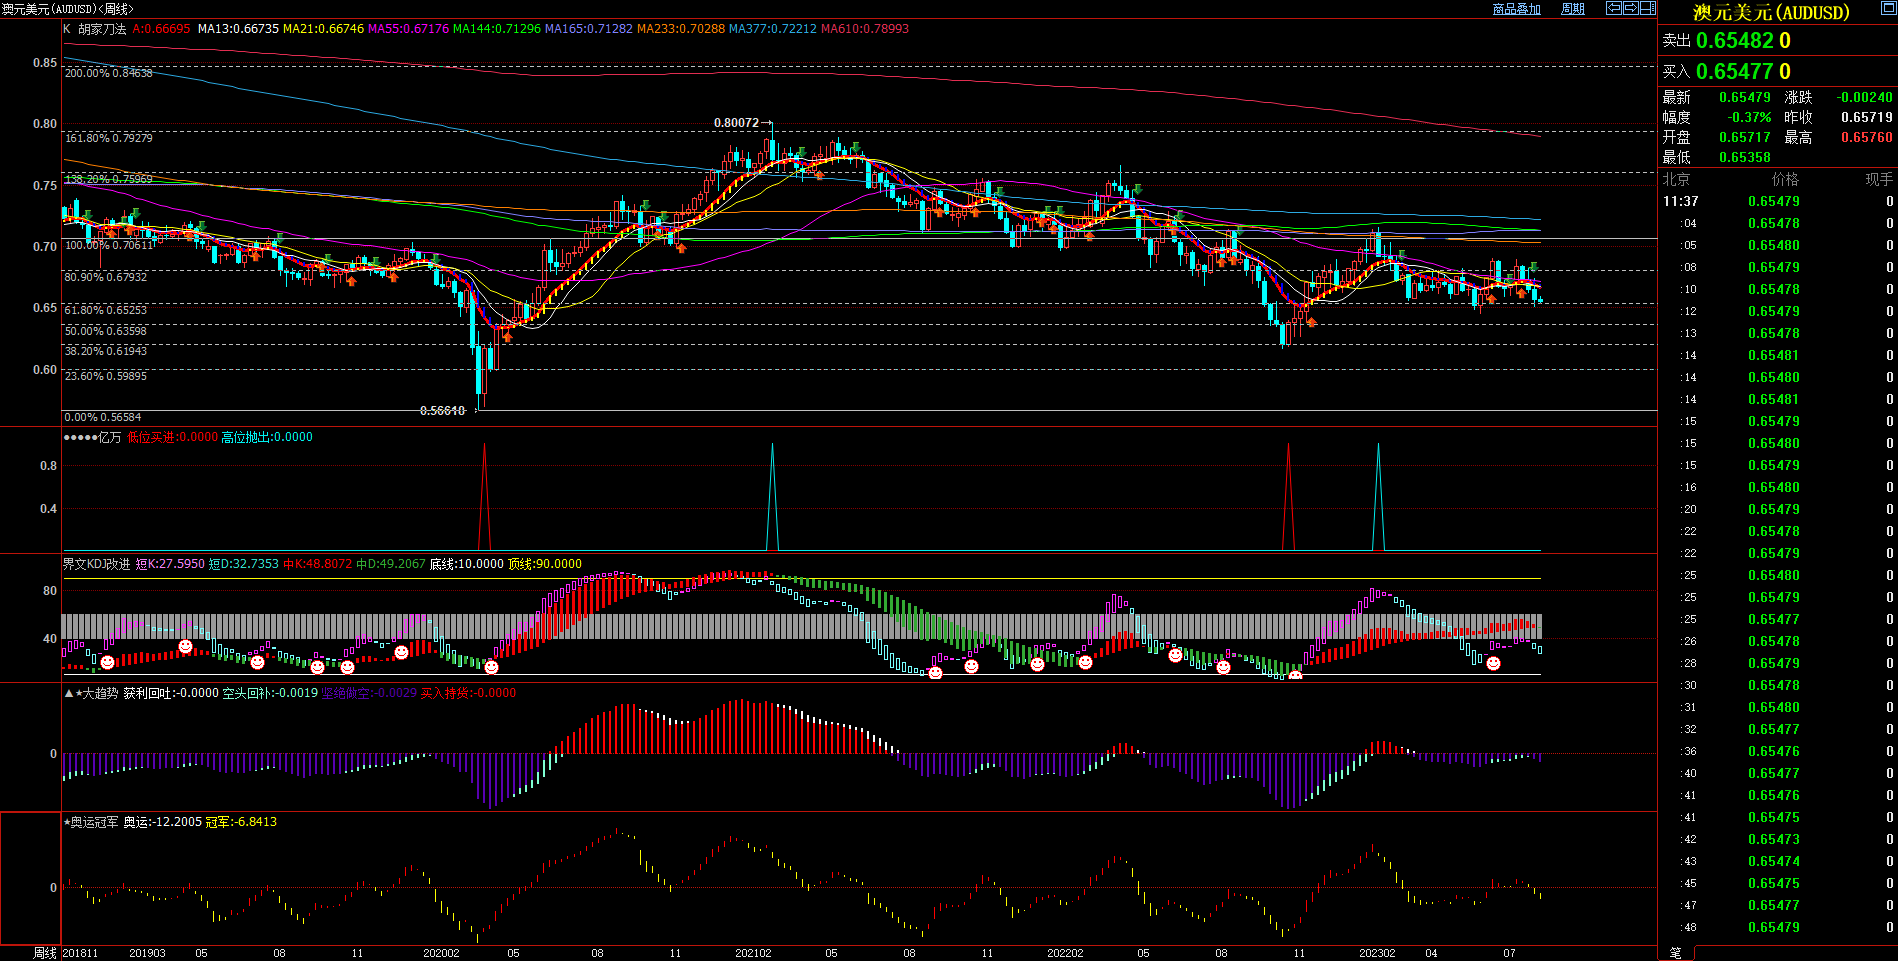Screen dimensions: 1898x961
Task: Click the right arrow navigation icon
Action: 1630,8
